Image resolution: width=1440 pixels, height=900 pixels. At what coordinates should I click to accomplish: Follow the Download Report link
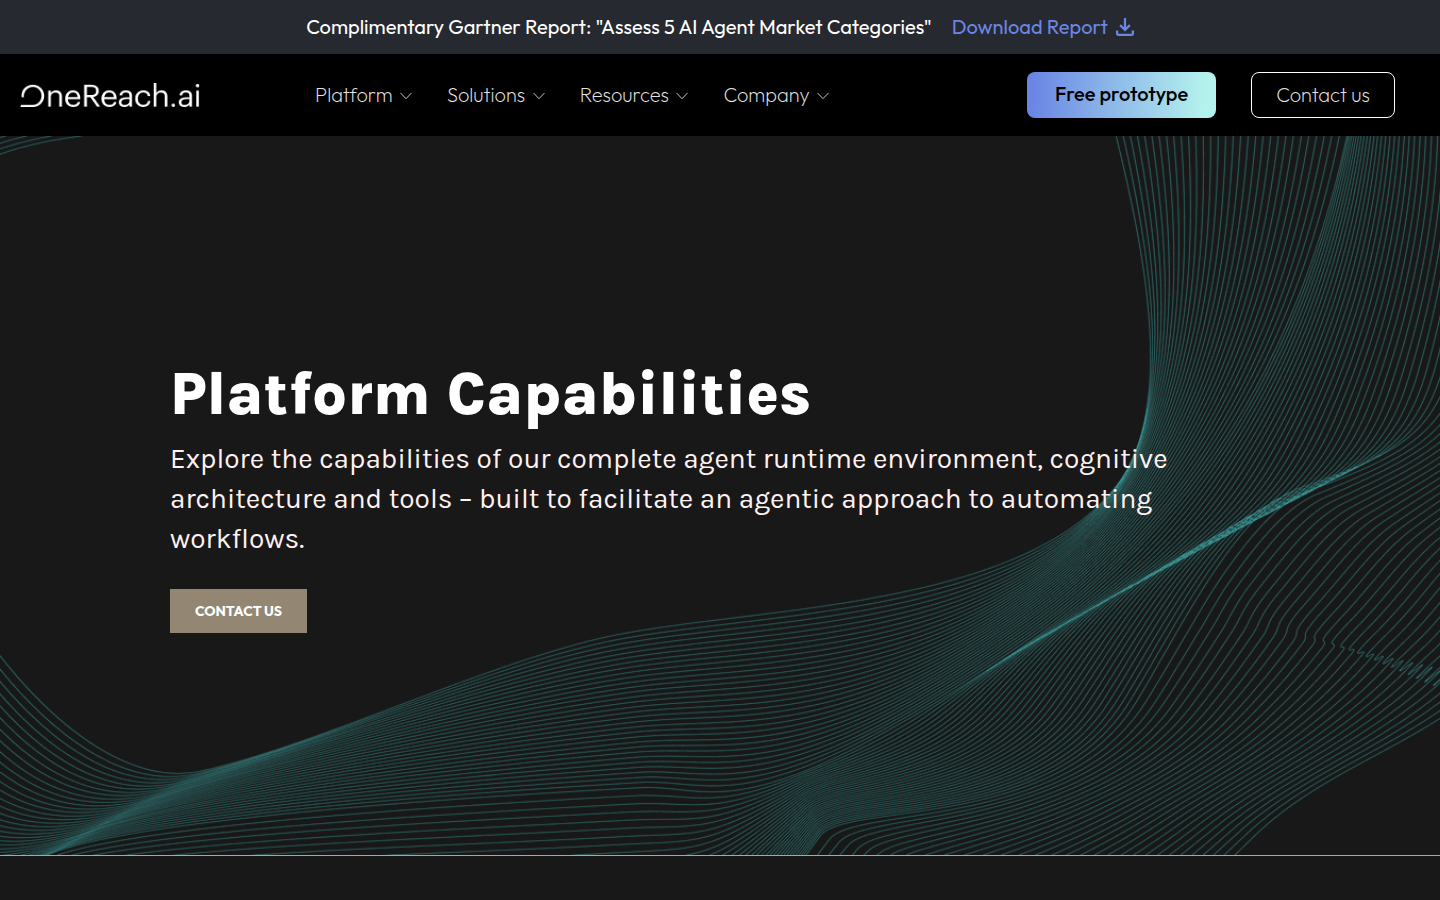click(1029, 27)
